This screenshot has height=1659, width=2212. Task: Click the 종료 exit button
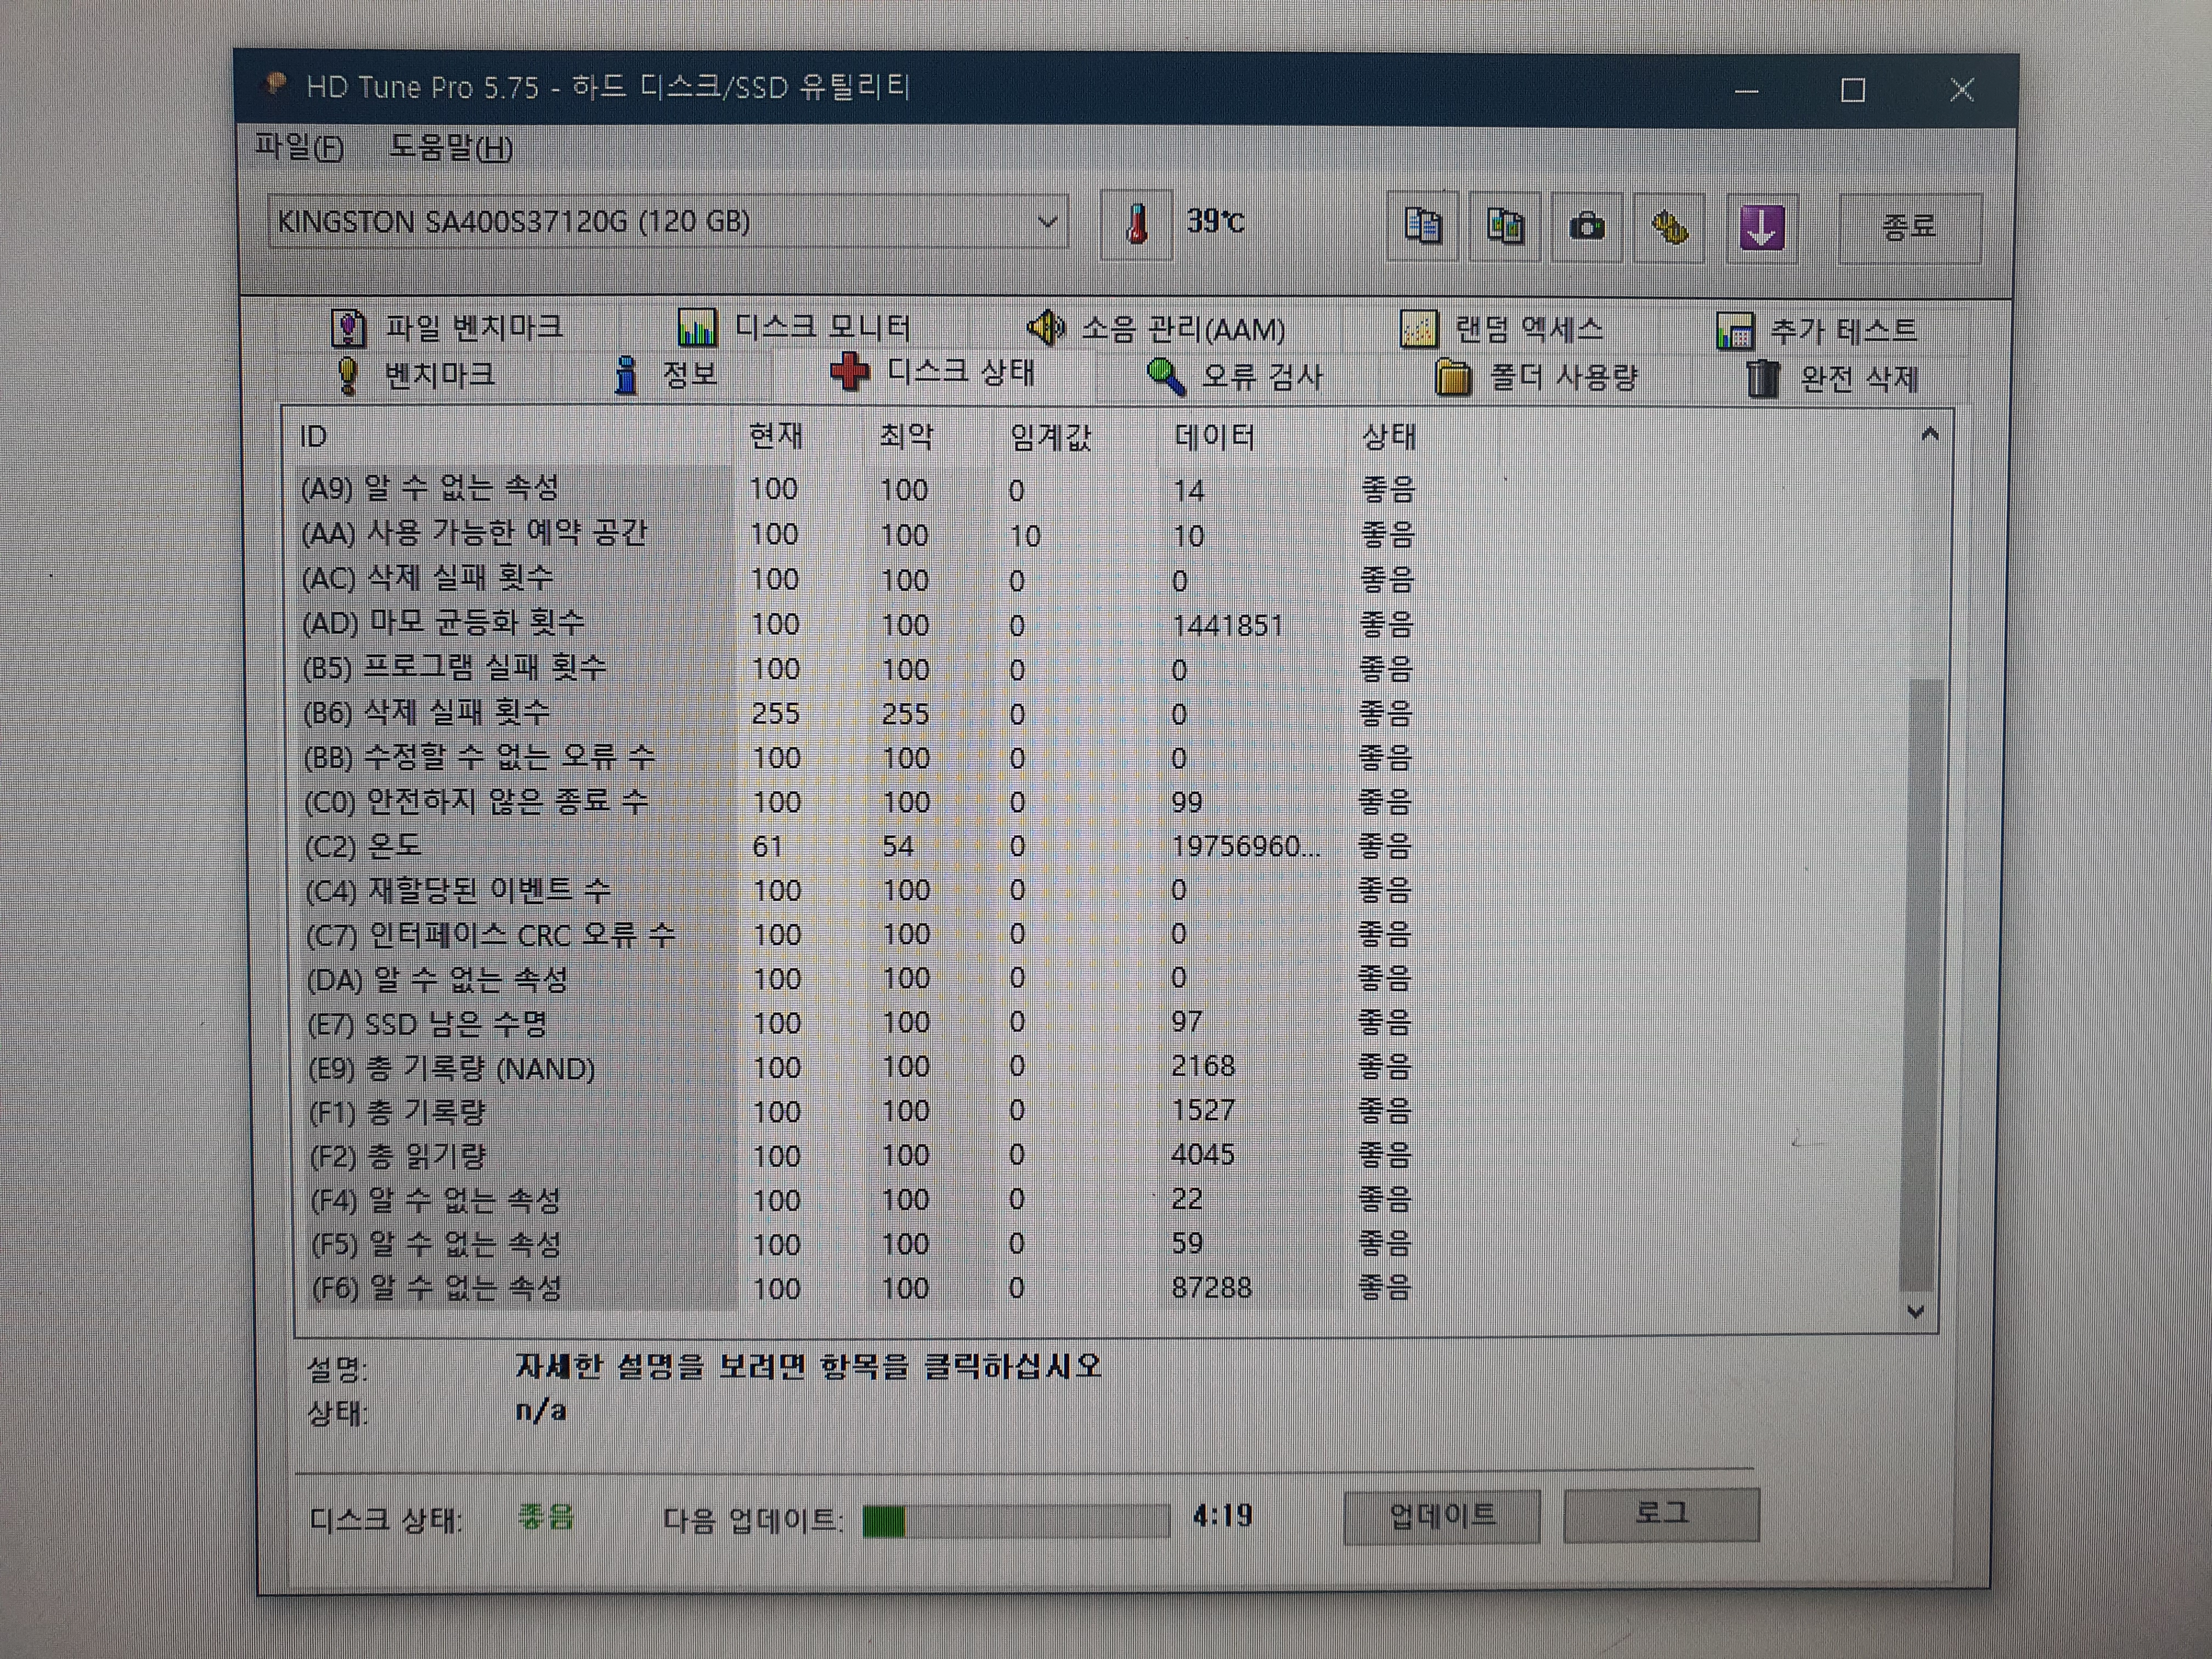coord(1909,228)
